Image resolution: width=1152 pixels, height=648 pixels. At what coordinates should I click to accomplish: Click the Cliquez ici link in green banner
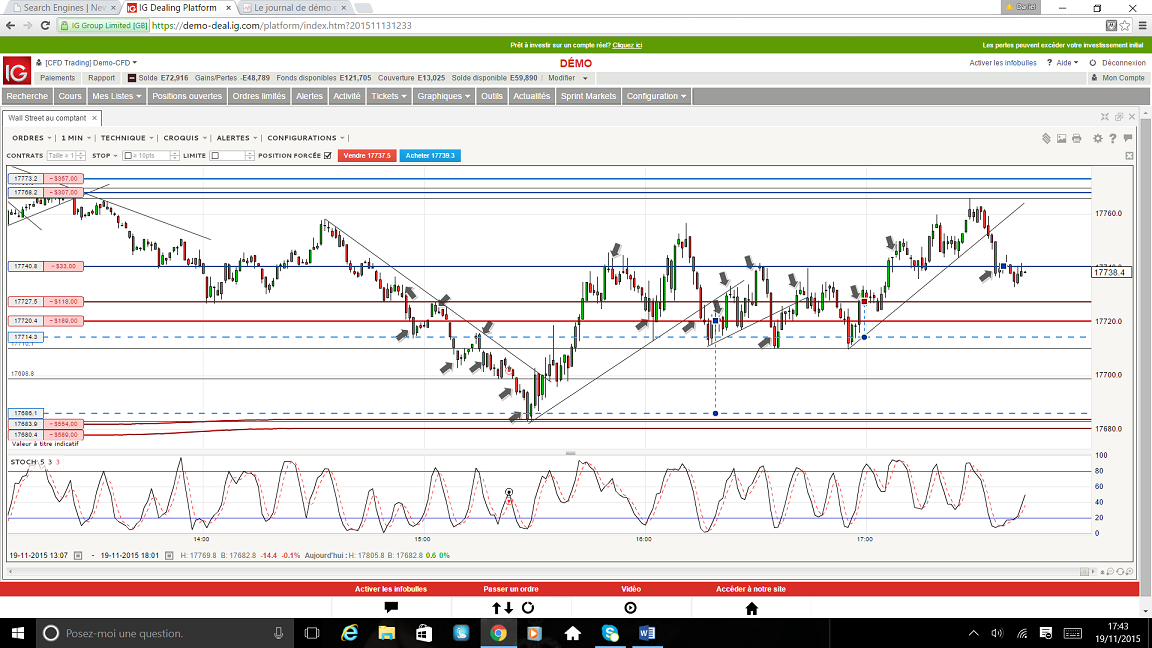coord(627,46)
